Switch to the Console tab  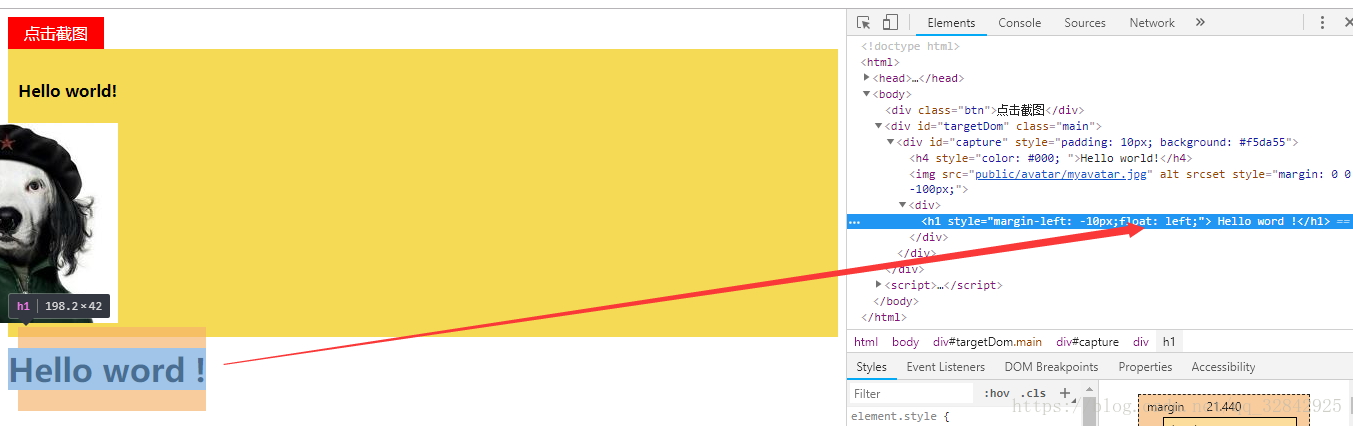click(1019, 23)
